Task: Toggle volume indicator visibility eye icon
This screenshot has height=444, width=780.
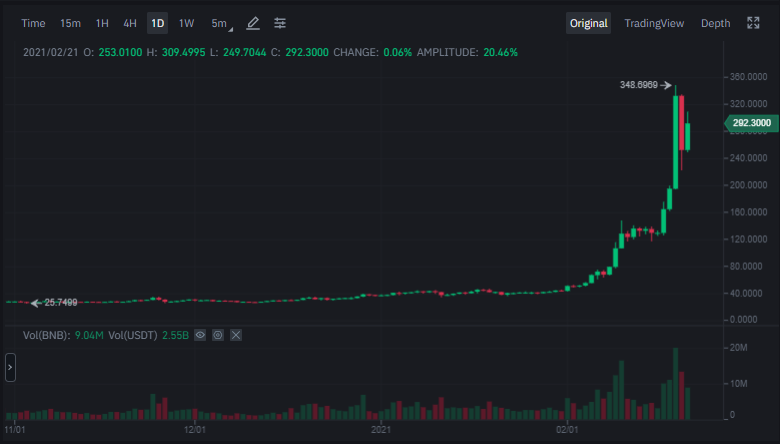Action: [x=200, y=335]
